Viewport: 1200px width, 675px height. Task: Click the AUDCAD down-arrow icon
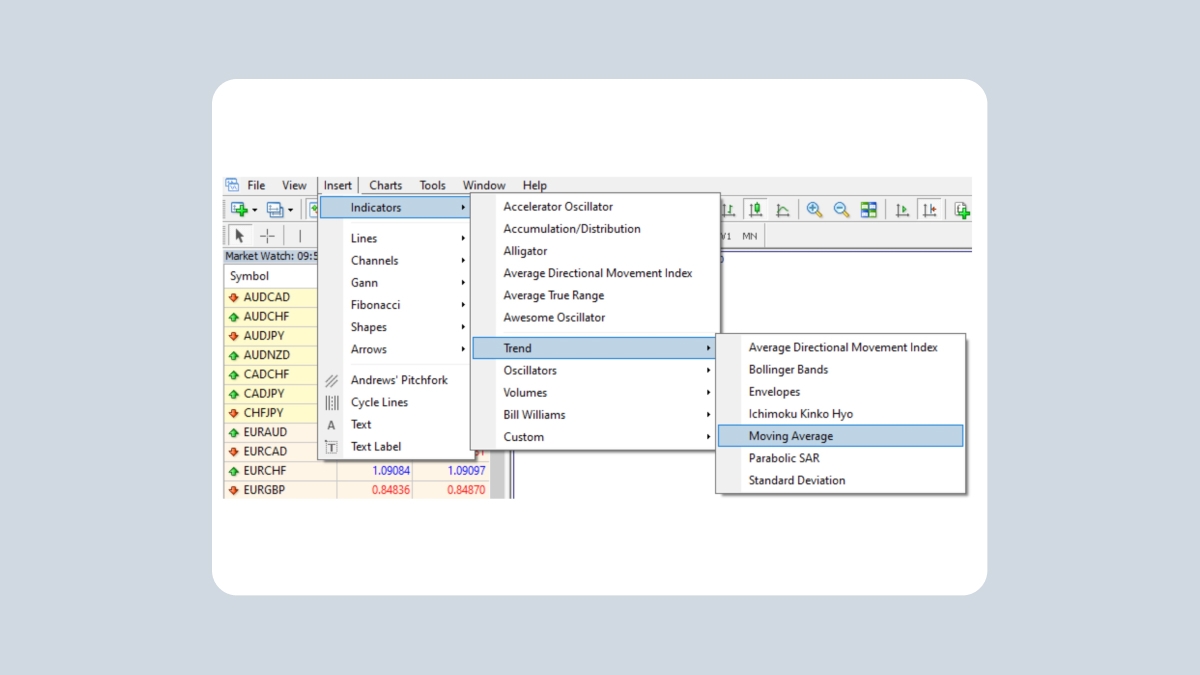click(x=234, y=297)
